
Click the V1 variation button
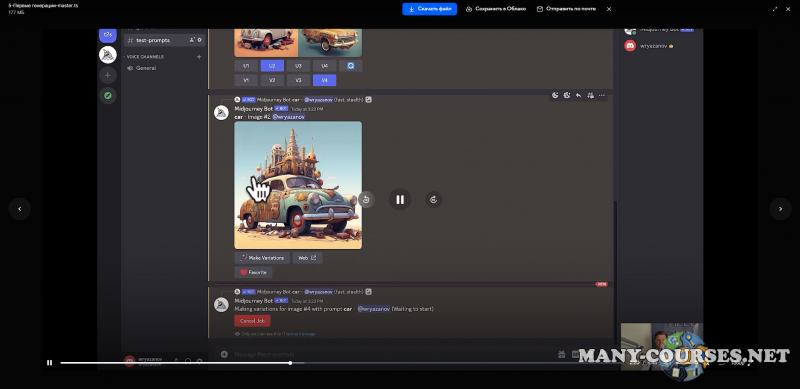[246, 80]
